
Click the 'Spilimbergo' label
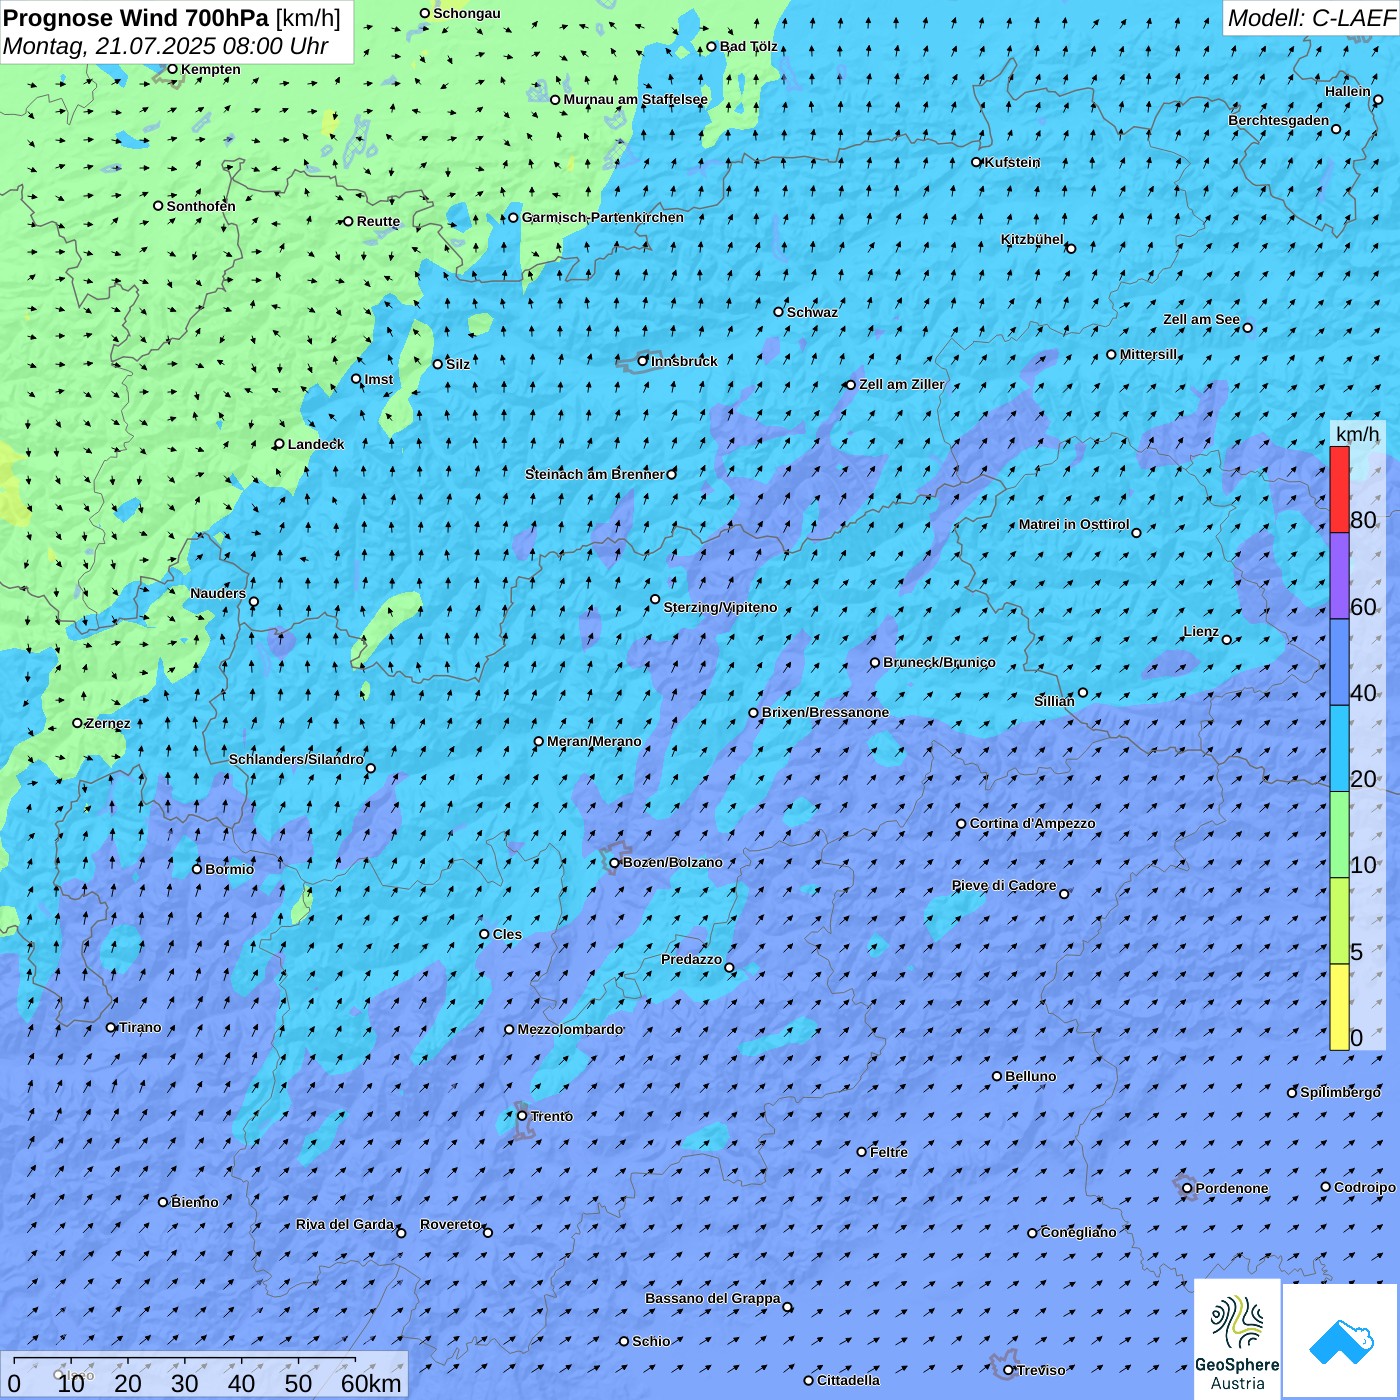[x=1340, y=1092]
